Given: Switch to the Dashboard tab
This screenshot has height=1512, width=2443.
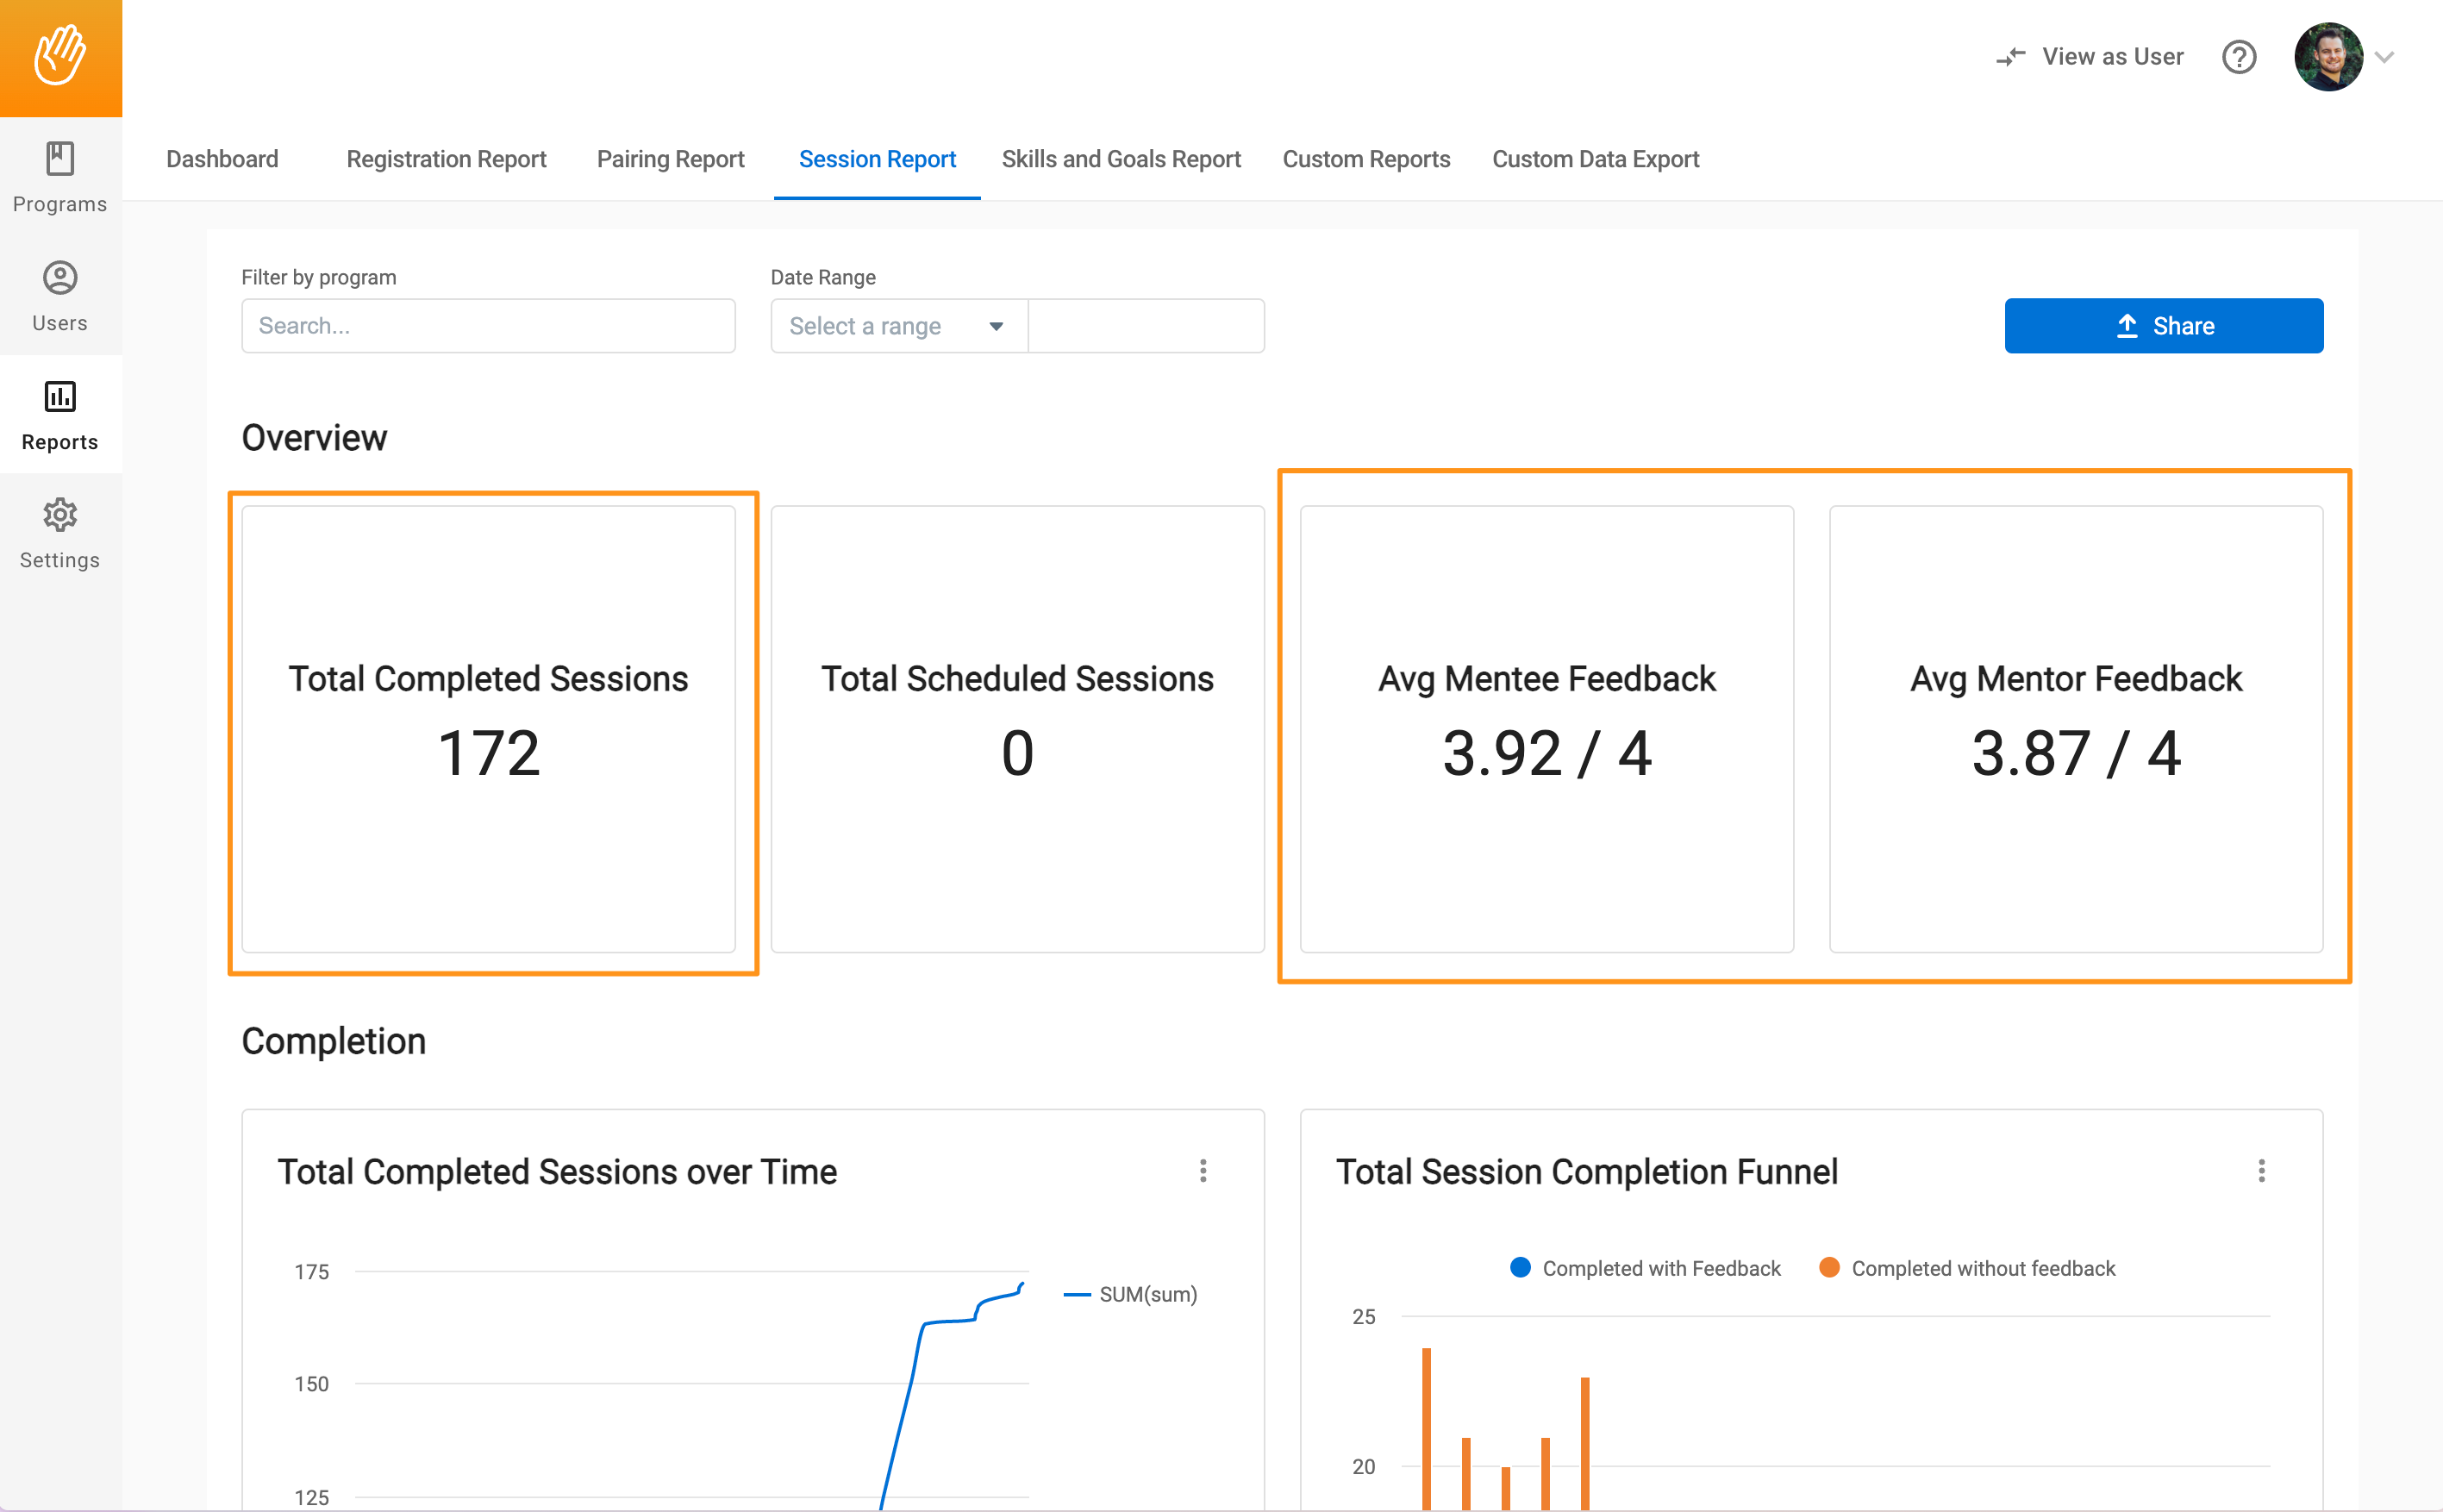Looking at the screenshot, I should (x=222, y=159).
